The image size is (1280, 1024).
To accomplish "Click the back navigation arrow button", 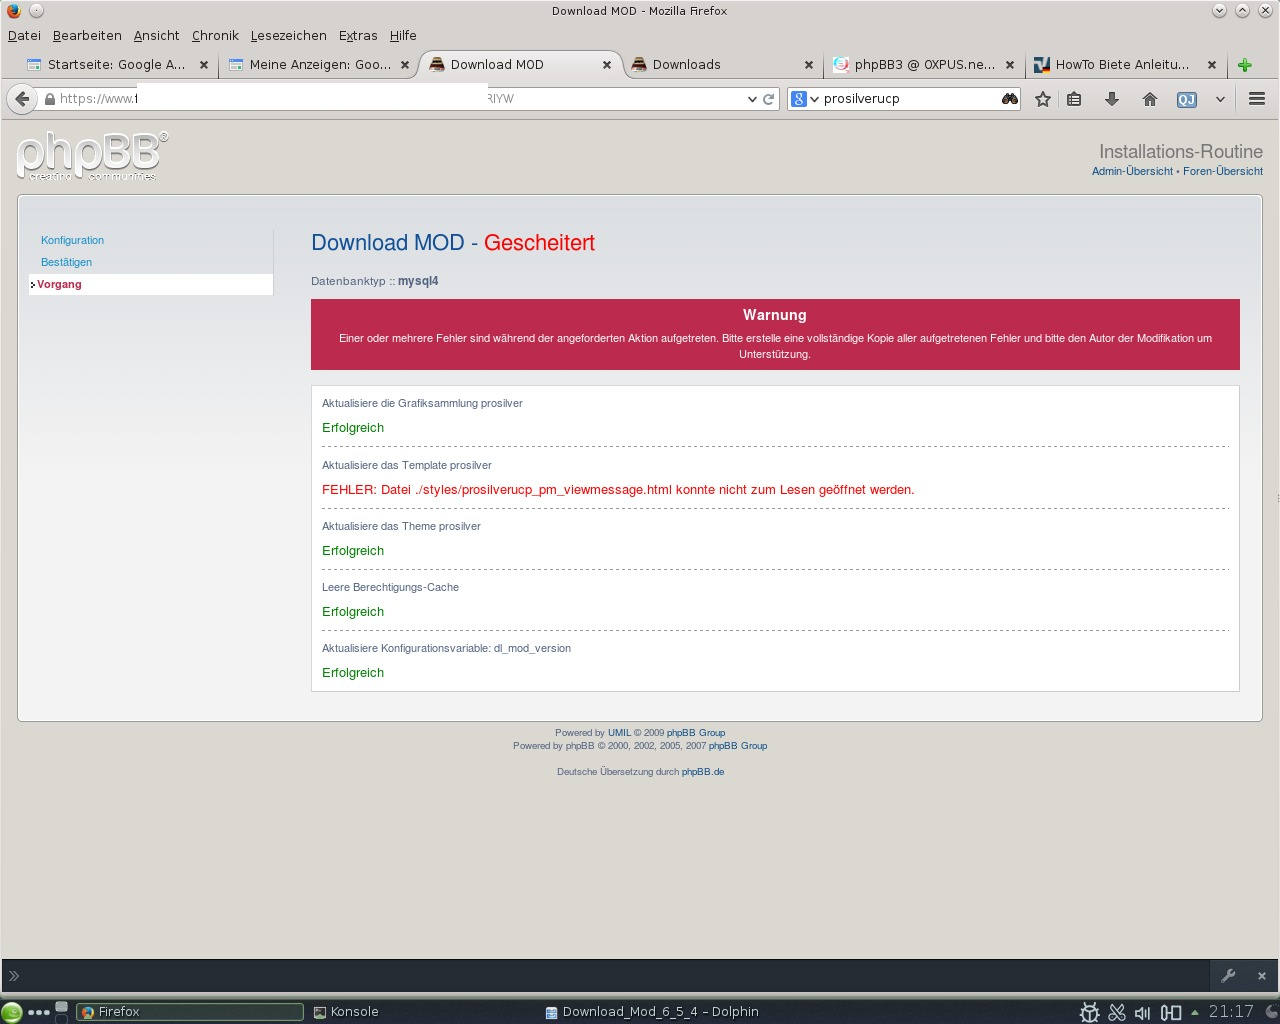I will click(22, 99).
